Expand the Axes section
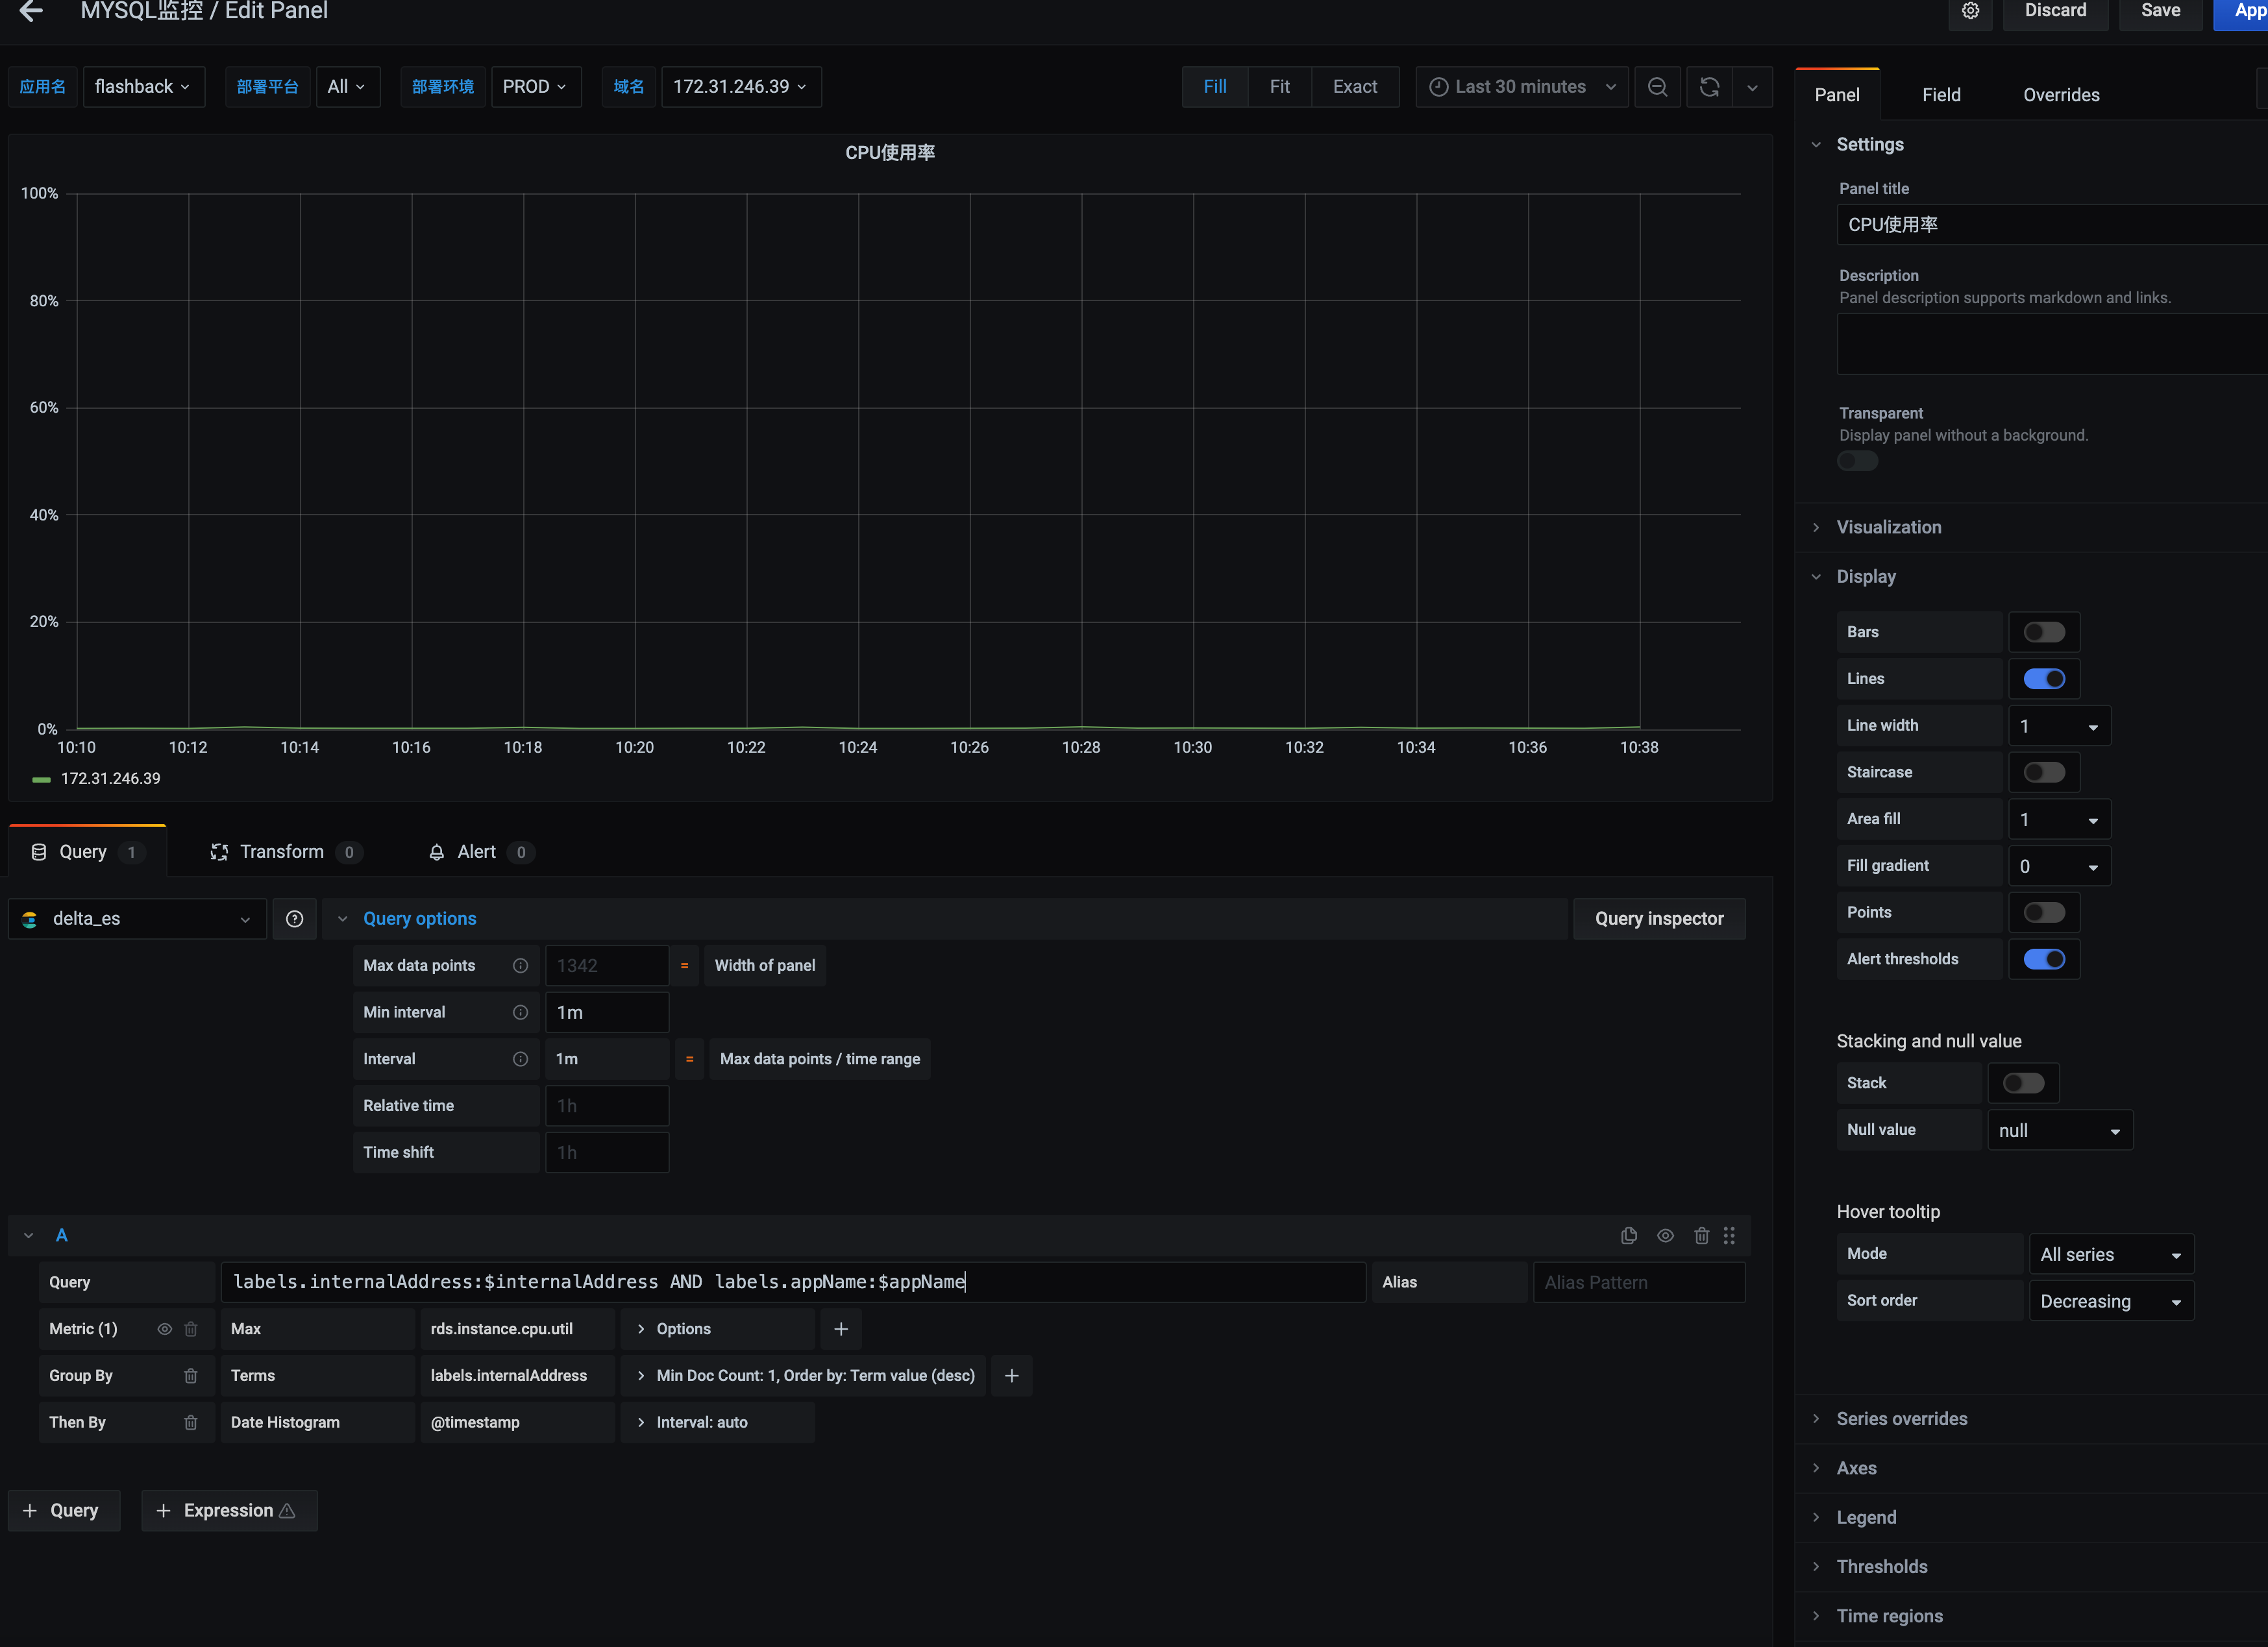2268x1647 pixels. point(1856,1468)
